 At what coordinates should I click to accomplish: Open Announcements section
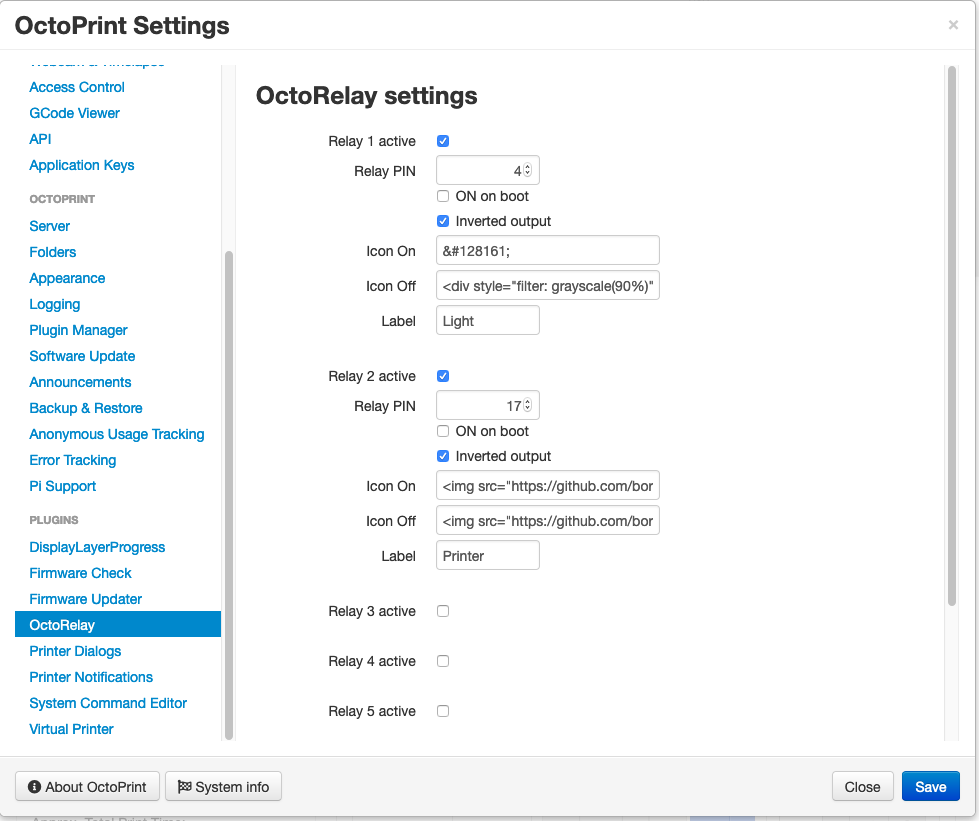pos(80,382)
